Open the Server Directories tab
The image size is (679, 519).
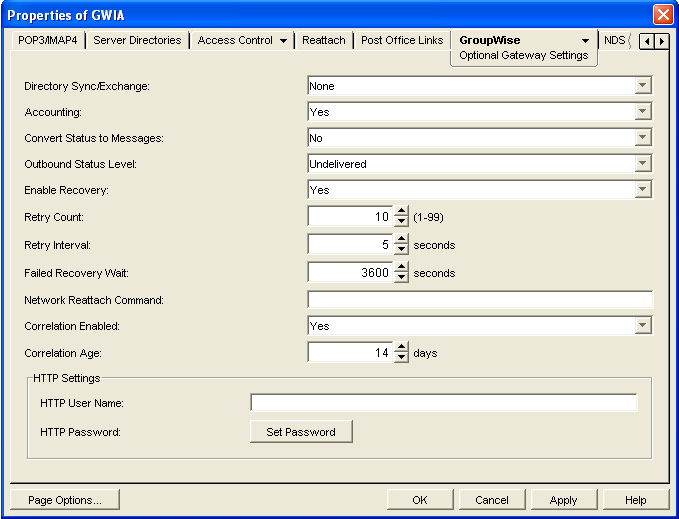[x=137, y=40]
